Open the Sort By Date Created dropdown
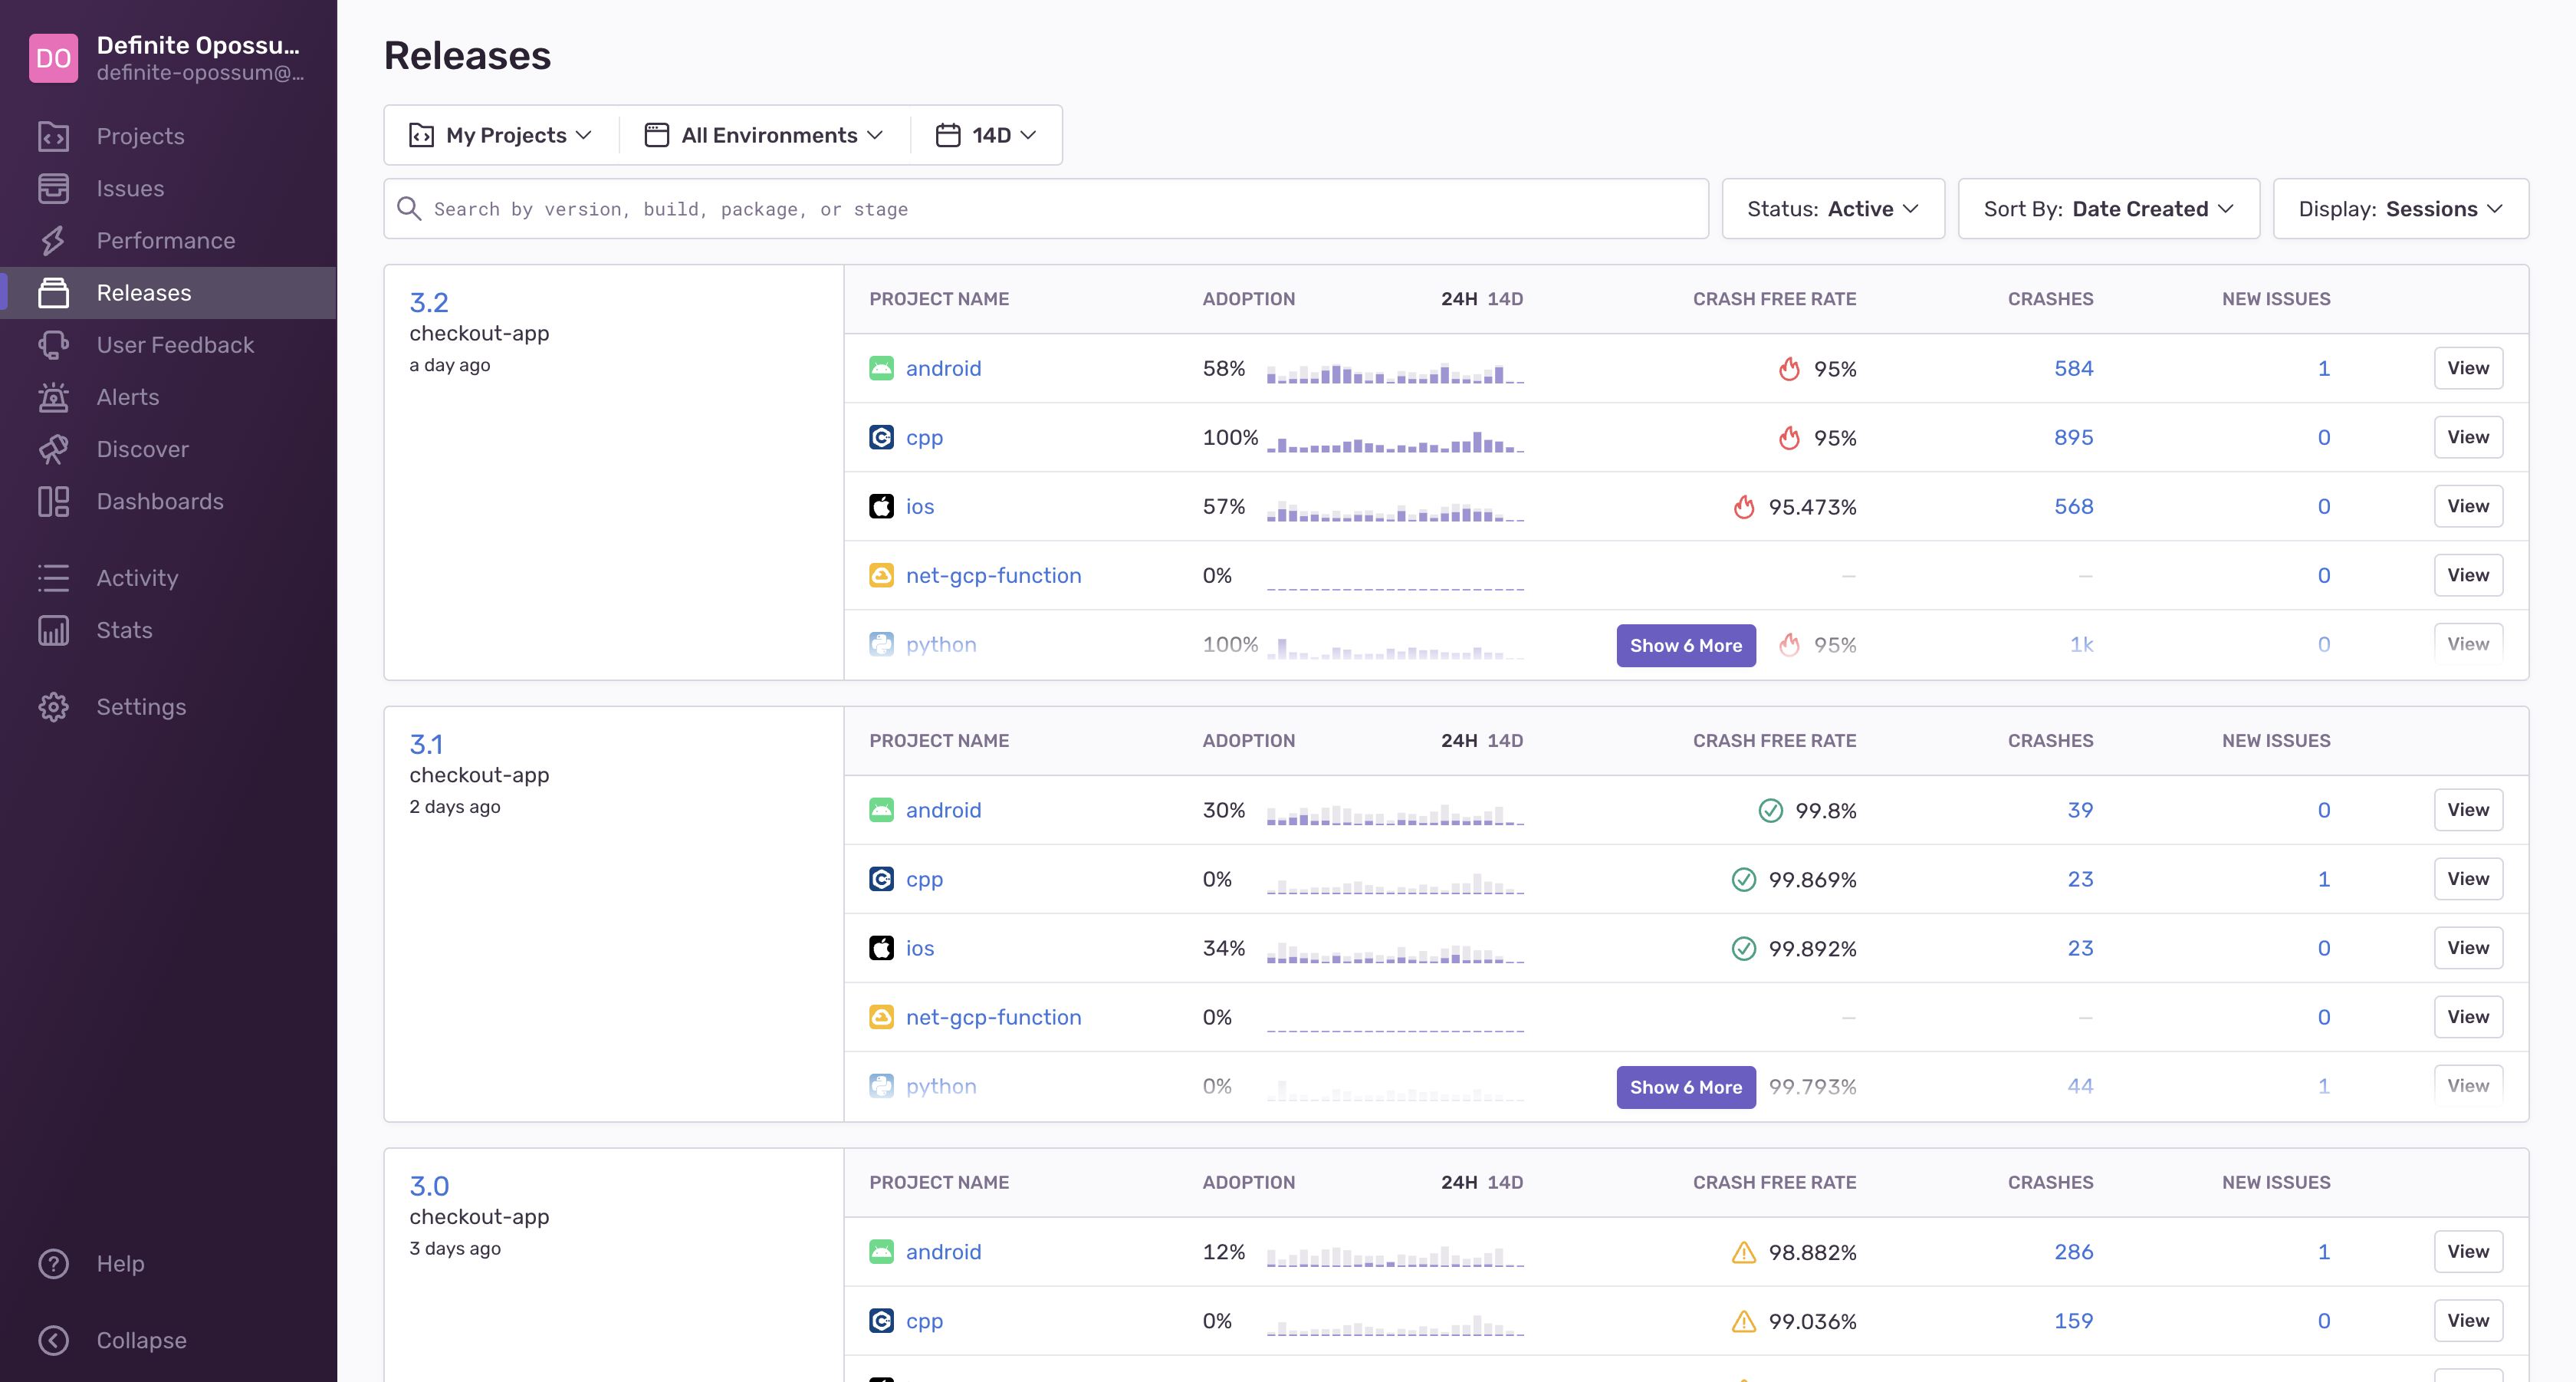 coord(2108,209)
